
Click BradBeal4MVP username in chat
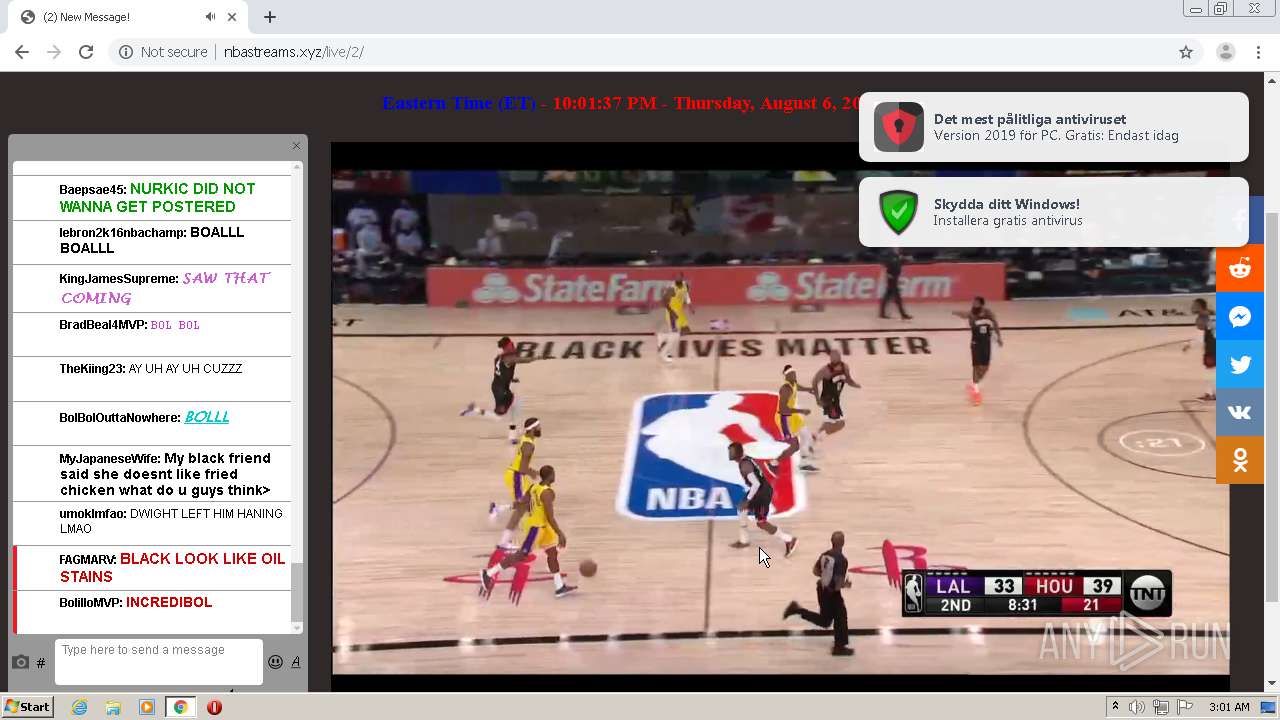click(x=102, y=325)
